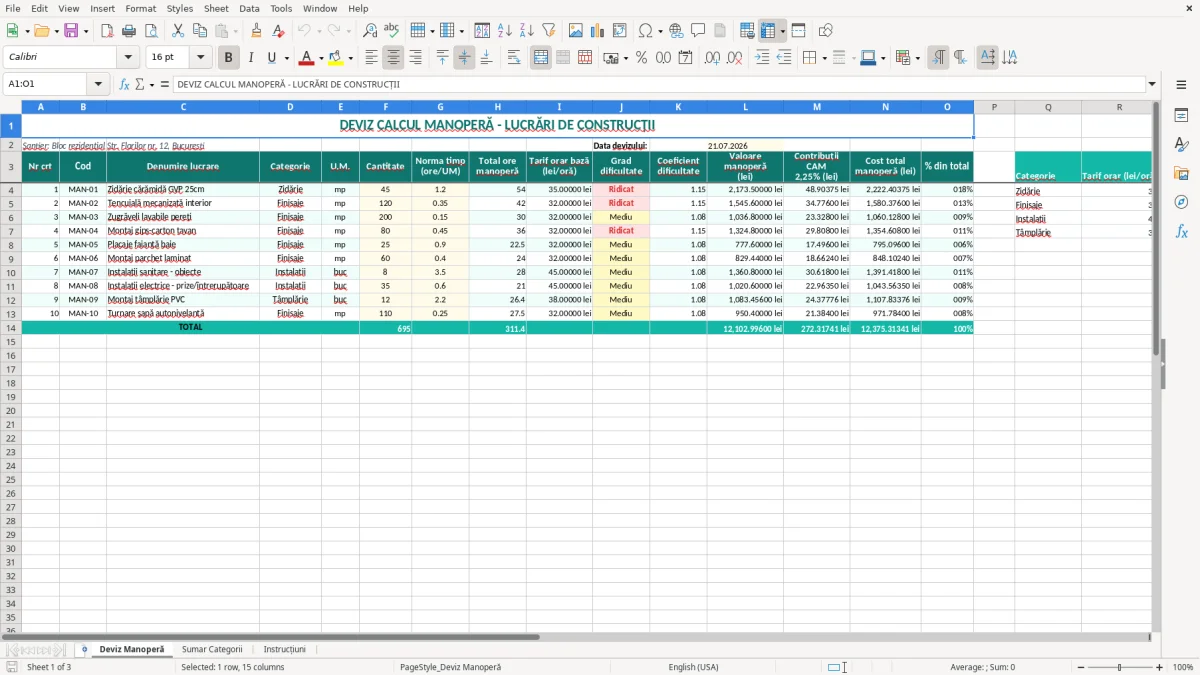Click Clear Direct Formatting icon
Viewport: 1200px width, 675px height.
pos(279,31)
